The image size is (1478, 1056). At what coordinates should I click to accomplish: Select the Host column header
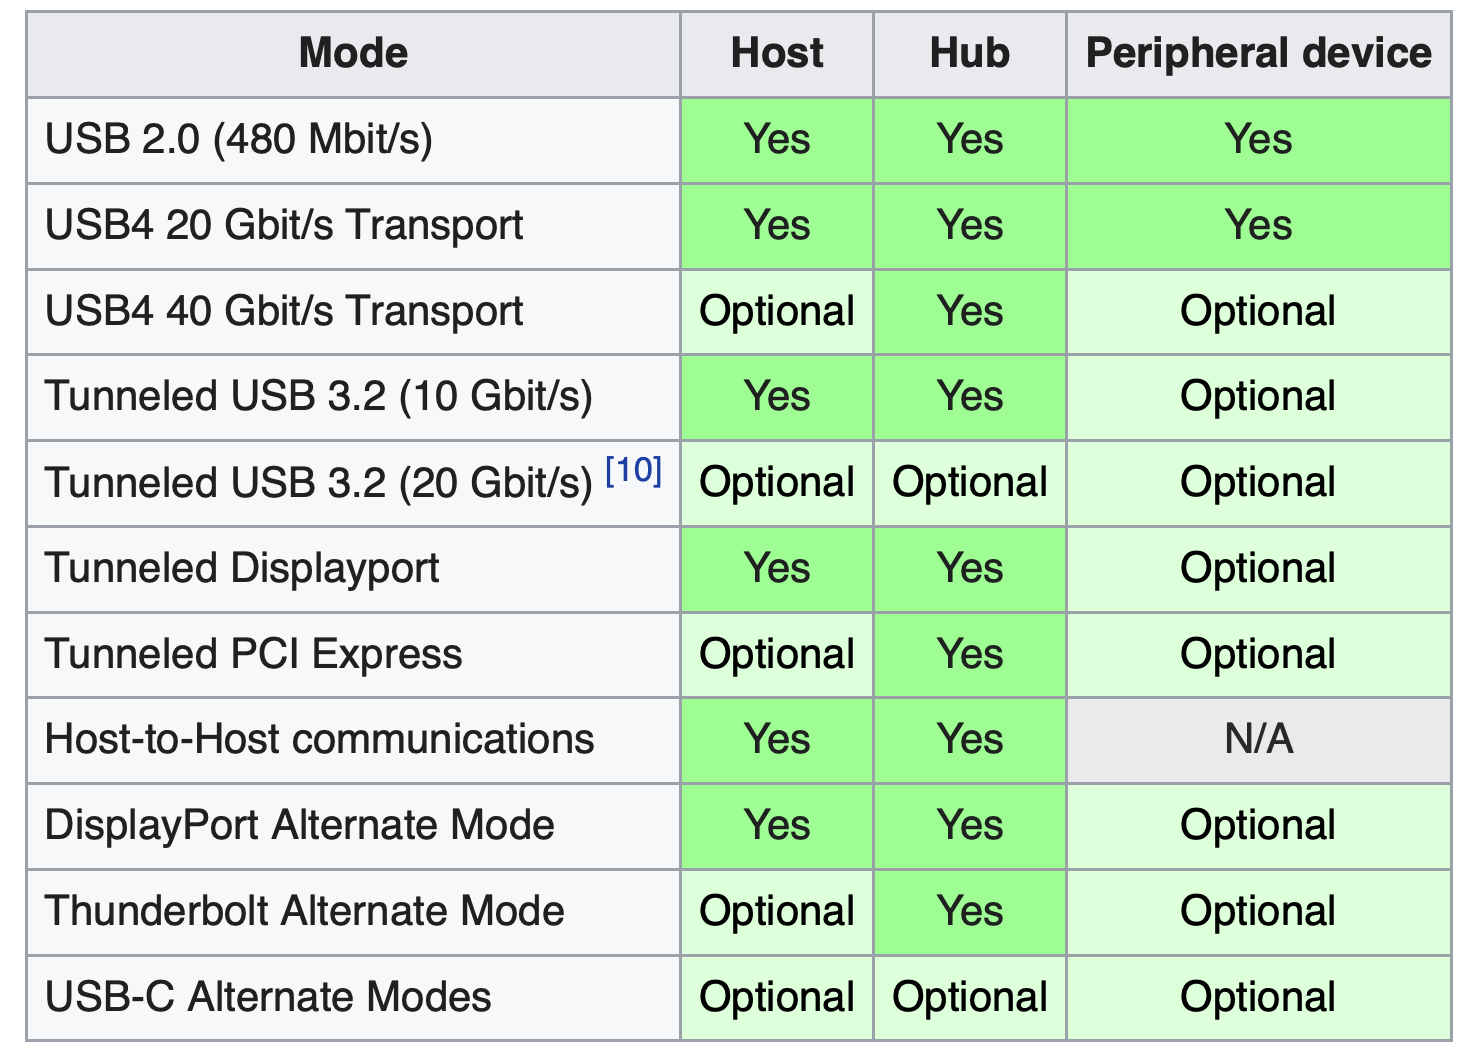tap(777, 53)
